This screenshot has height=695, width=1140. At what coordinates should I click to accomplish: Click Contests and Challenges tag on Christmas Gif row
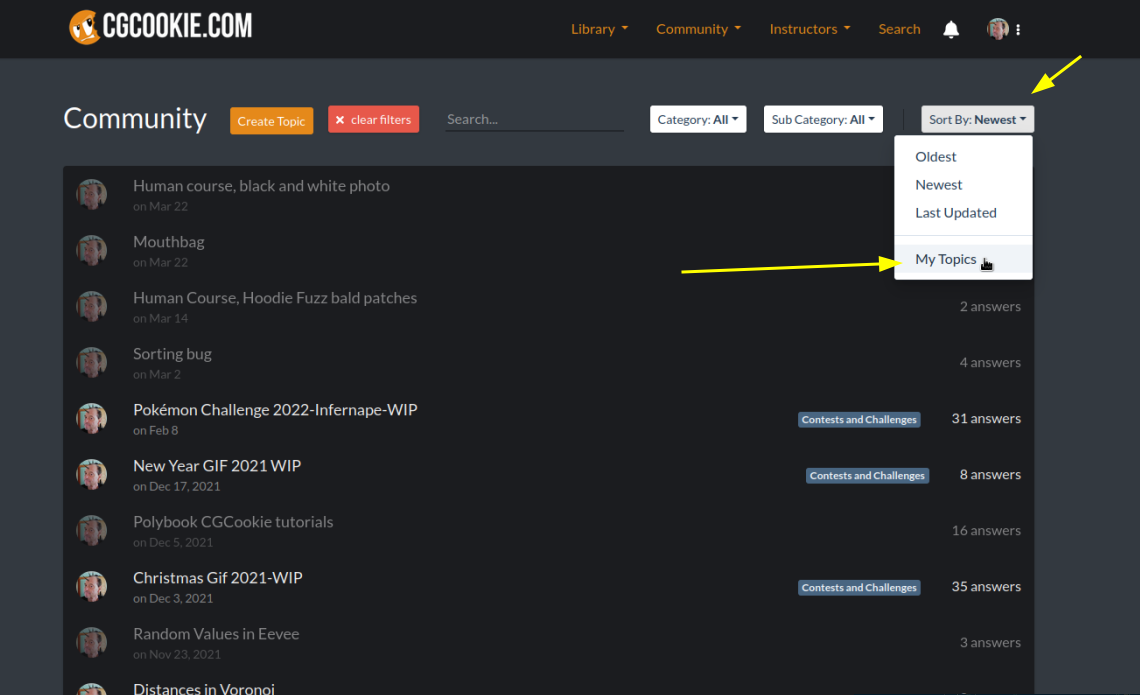click(x=859, y=587)
